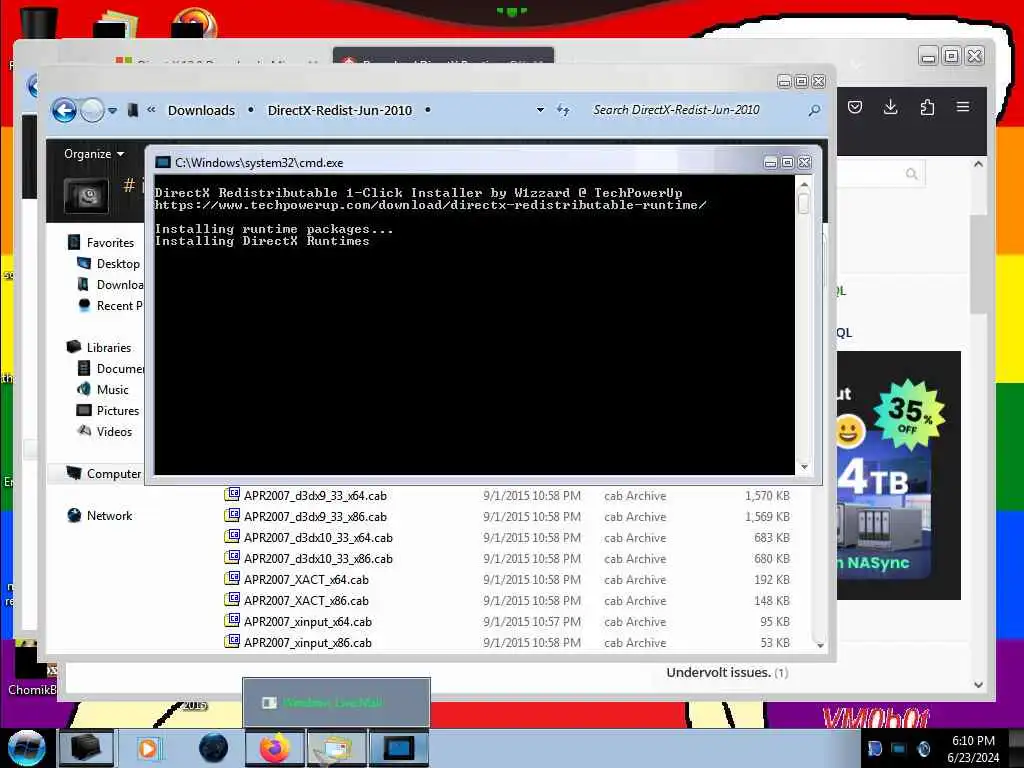This screenshot has height=768, width=1024.
Task: Open the Undervolt issues link
Action: tap(718, 672)
